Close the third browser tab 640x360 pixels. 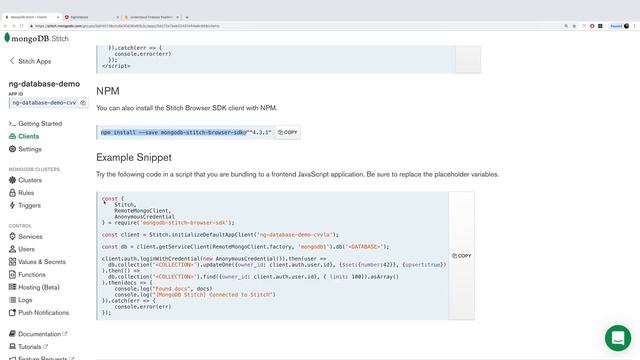pos(178,17)
